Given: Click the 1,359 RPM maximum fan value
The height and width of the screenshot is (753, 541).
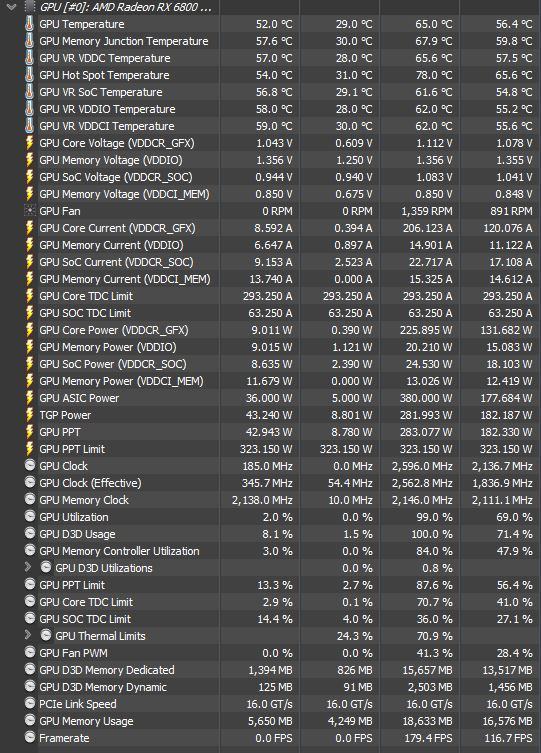Looking at the screenshot, I should (427, 211).
